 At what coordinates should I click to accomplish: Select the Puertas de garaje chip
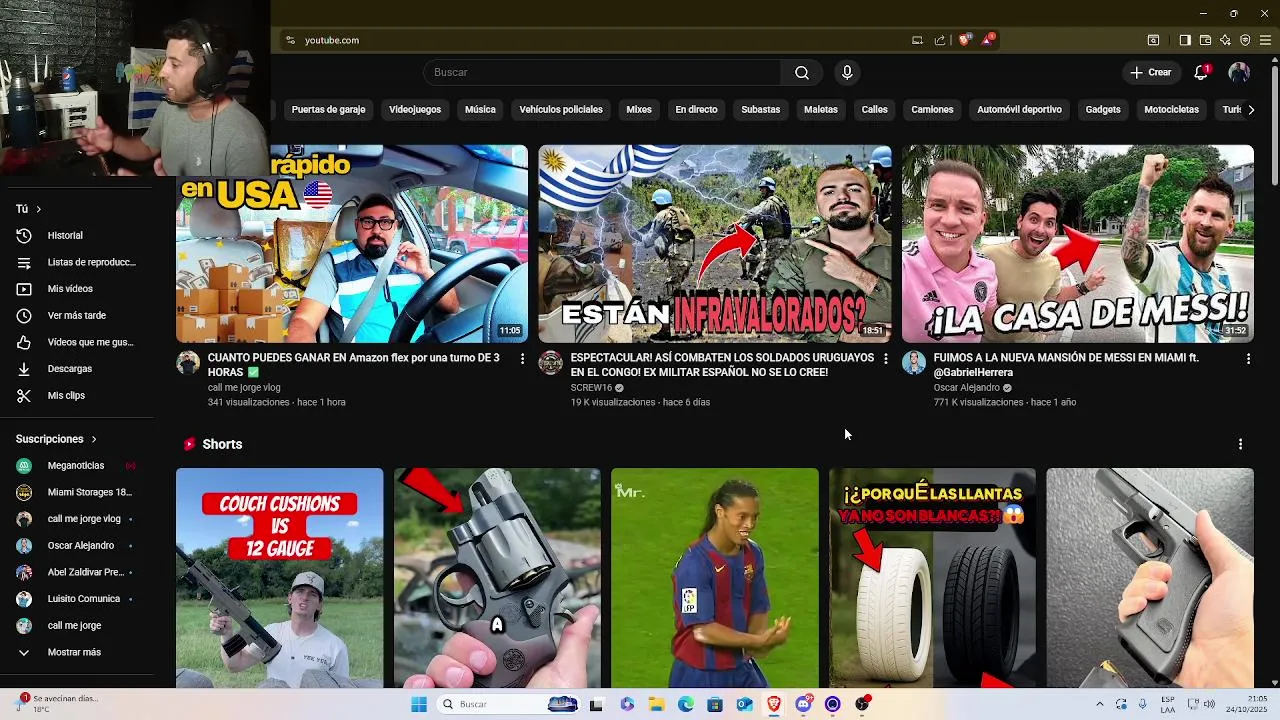[x=328, y=109]
